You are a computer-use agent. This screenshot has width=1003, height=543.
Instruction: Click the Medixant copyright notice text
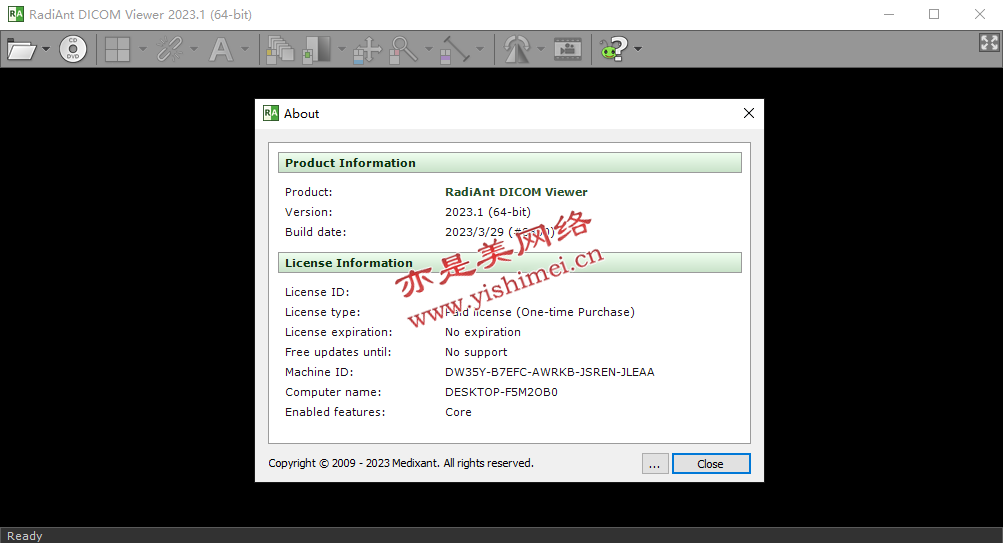click(400, 463)
